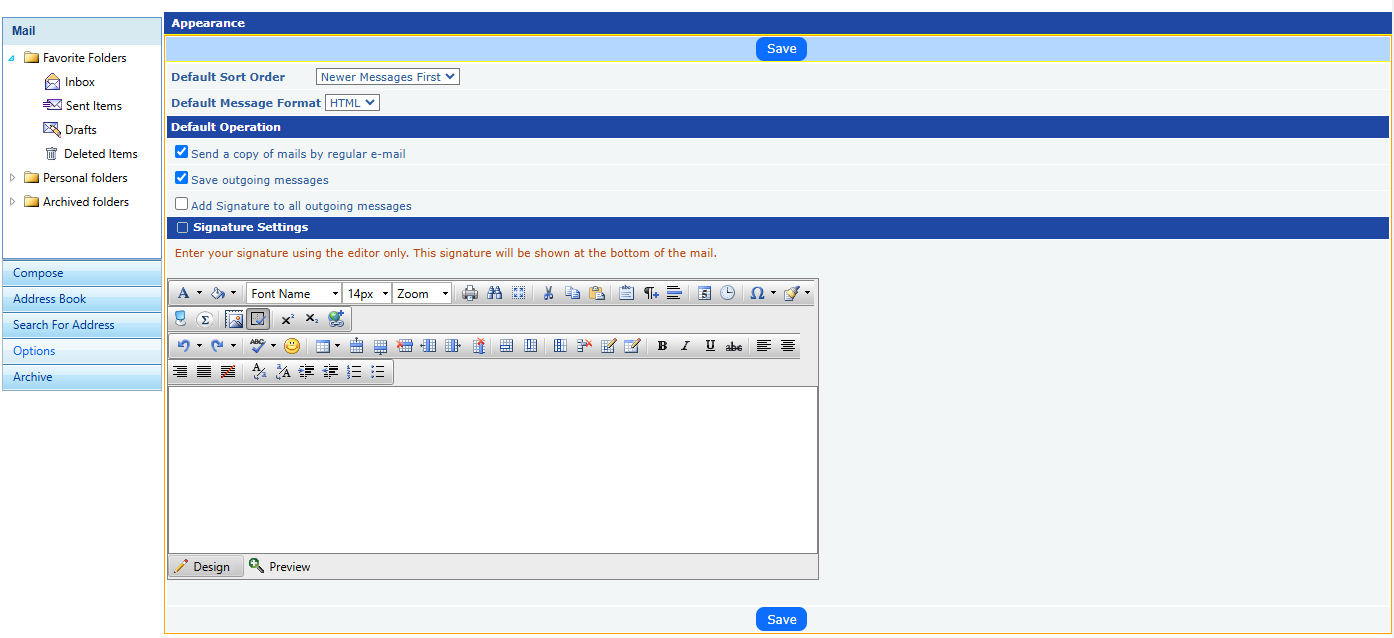Screen dimensions: 1394x638
Task: Insert current time with the clock icon
Action: (728, 294)
